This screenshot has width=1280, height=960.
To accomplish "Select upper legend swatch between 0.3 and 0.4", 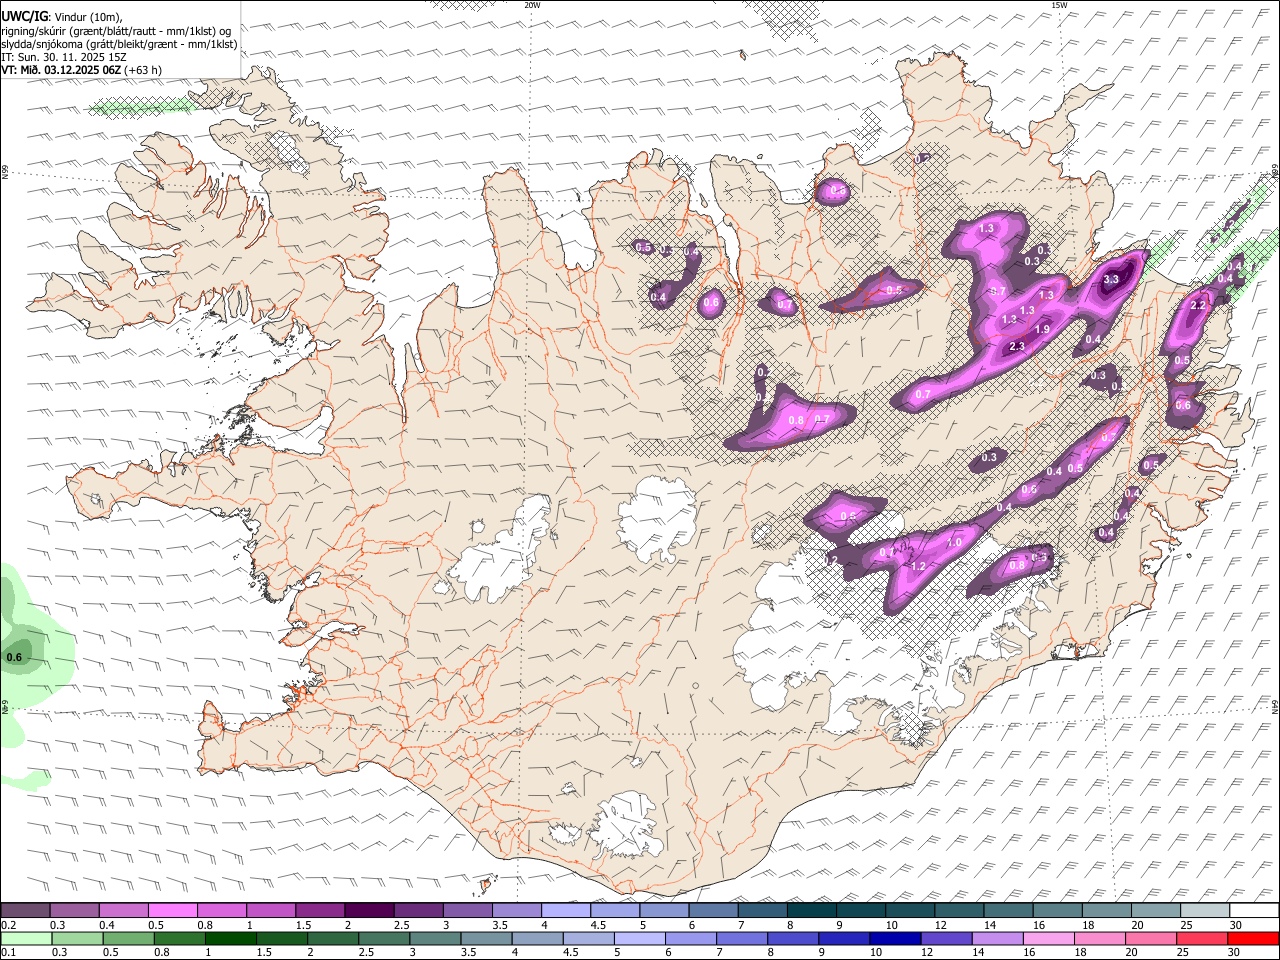I will [x=74, y=910].
